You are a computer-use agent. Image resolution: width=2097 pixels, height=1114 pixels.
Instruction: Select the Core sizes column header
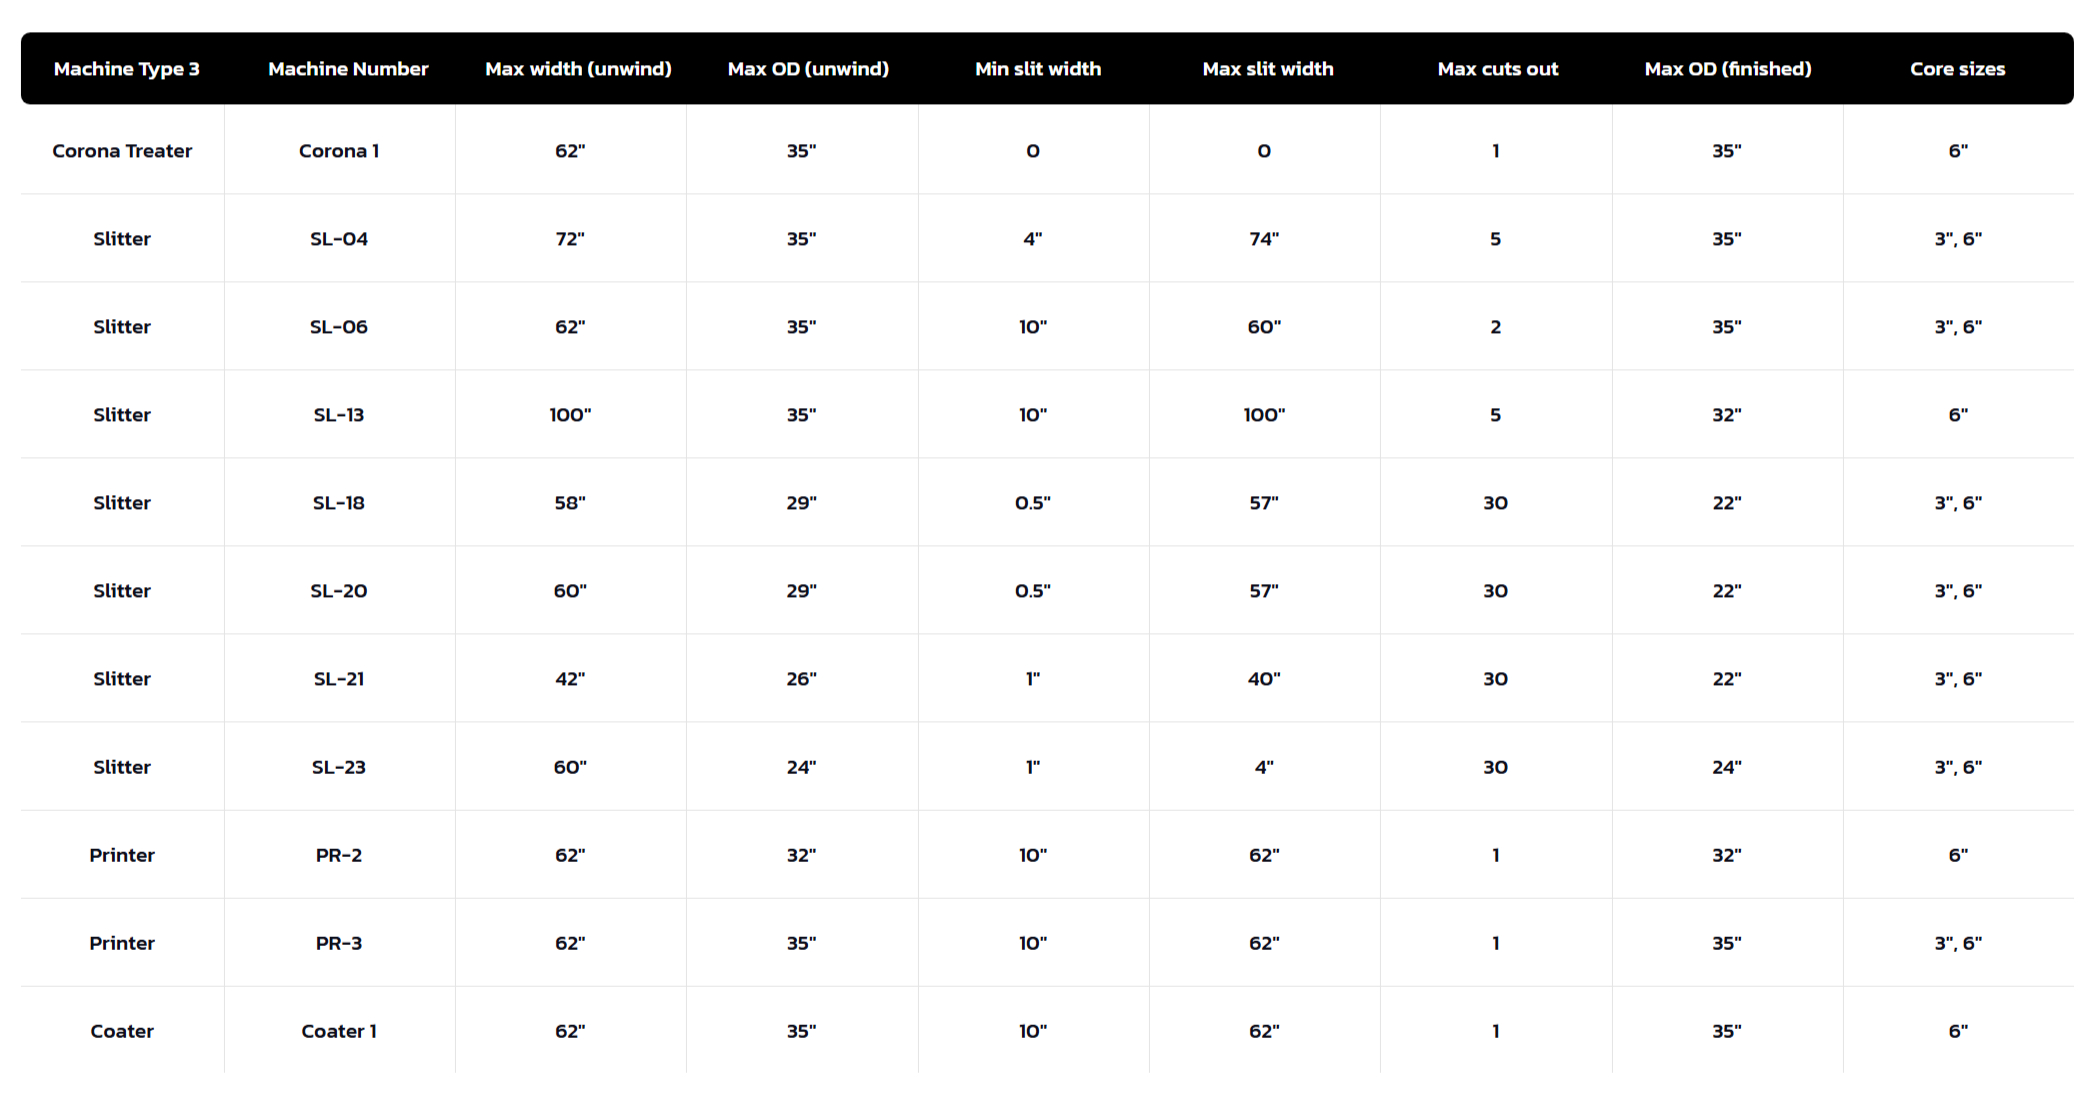pyautogui.click(x=1958, y=69)
